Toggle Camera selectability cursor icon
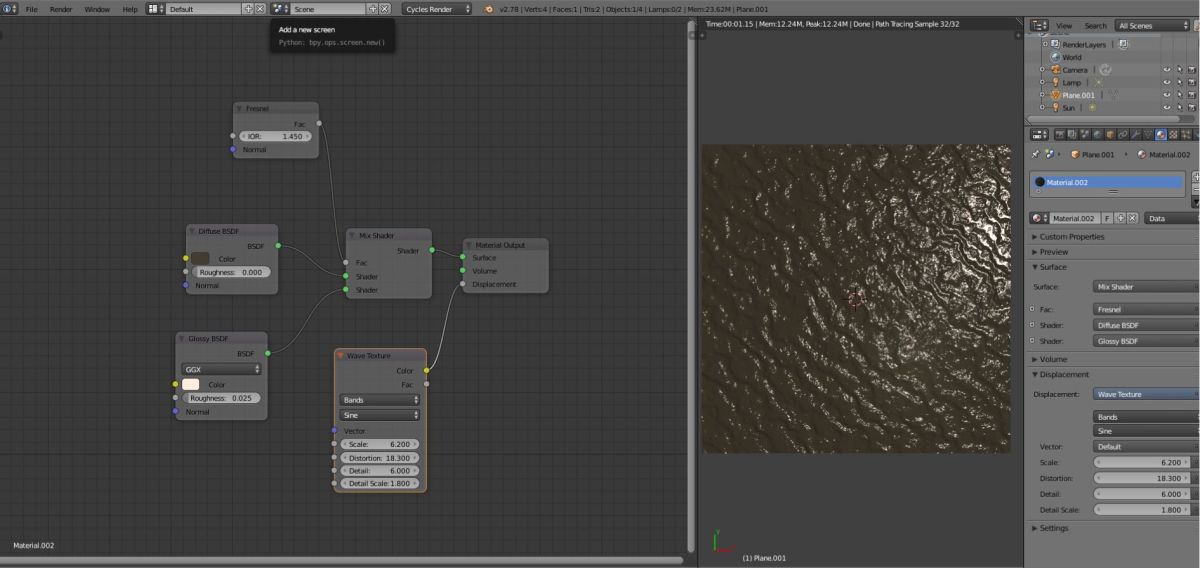The width and height of the screenshot is (1200, 568). tap(1179, 70)
